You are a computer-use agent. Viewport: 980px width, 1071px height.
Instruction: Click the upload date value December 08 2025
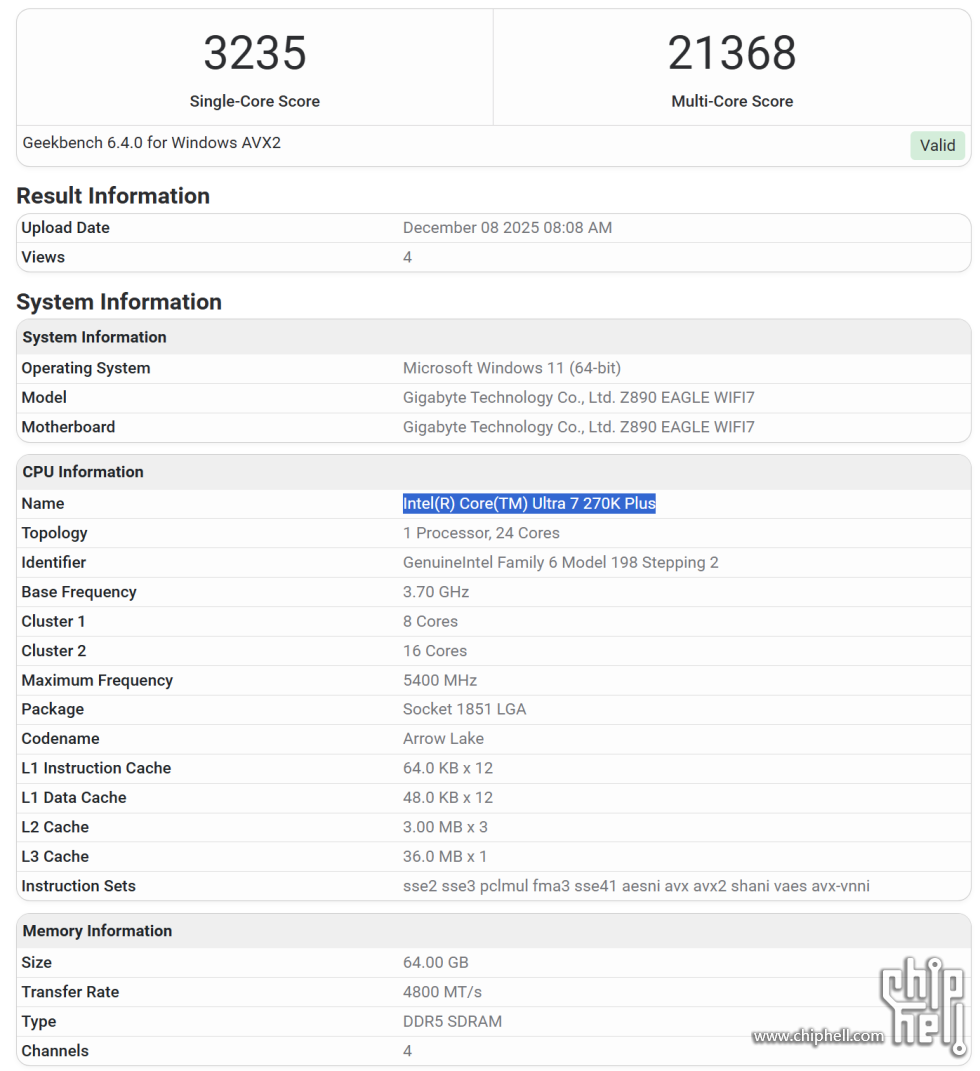point(507,228)
